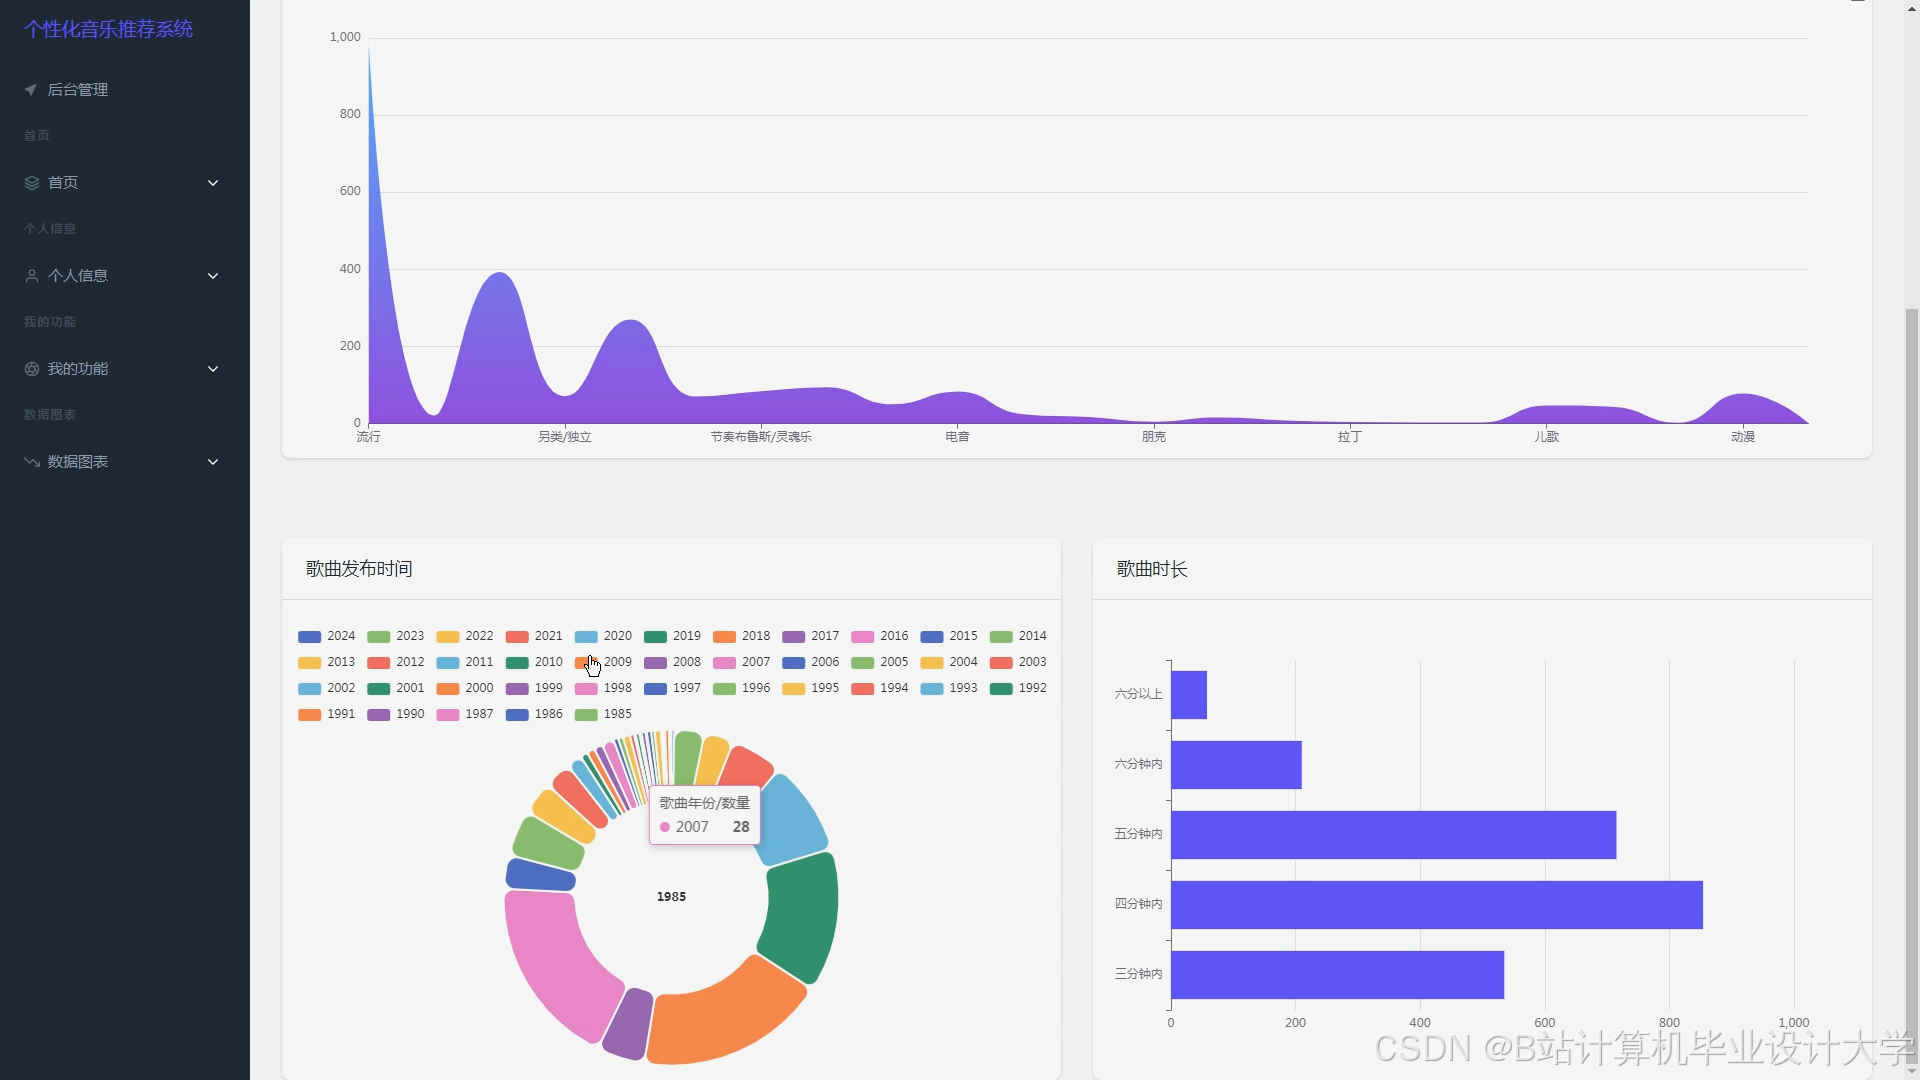Expand the 个人信息 menu chevron

pyautogui.click(x=213, y=276)
